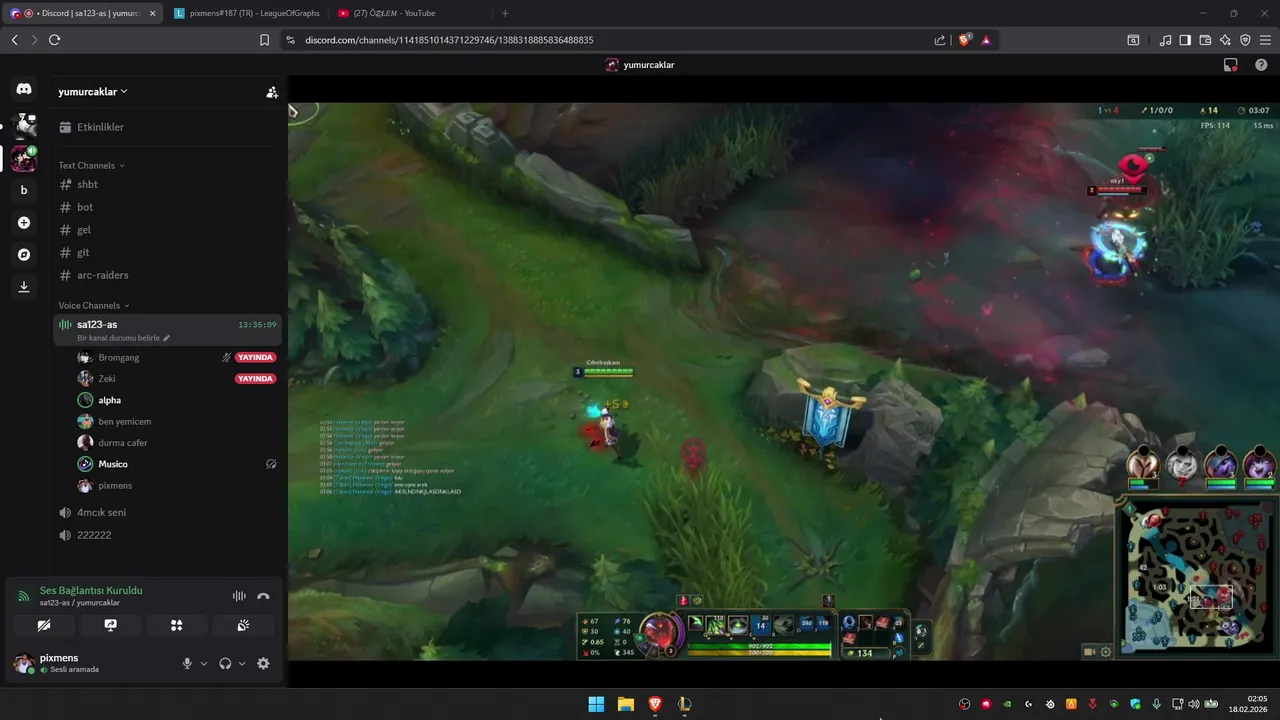
Task: Toggle camera on in voice panel
Action: [43, 625]
